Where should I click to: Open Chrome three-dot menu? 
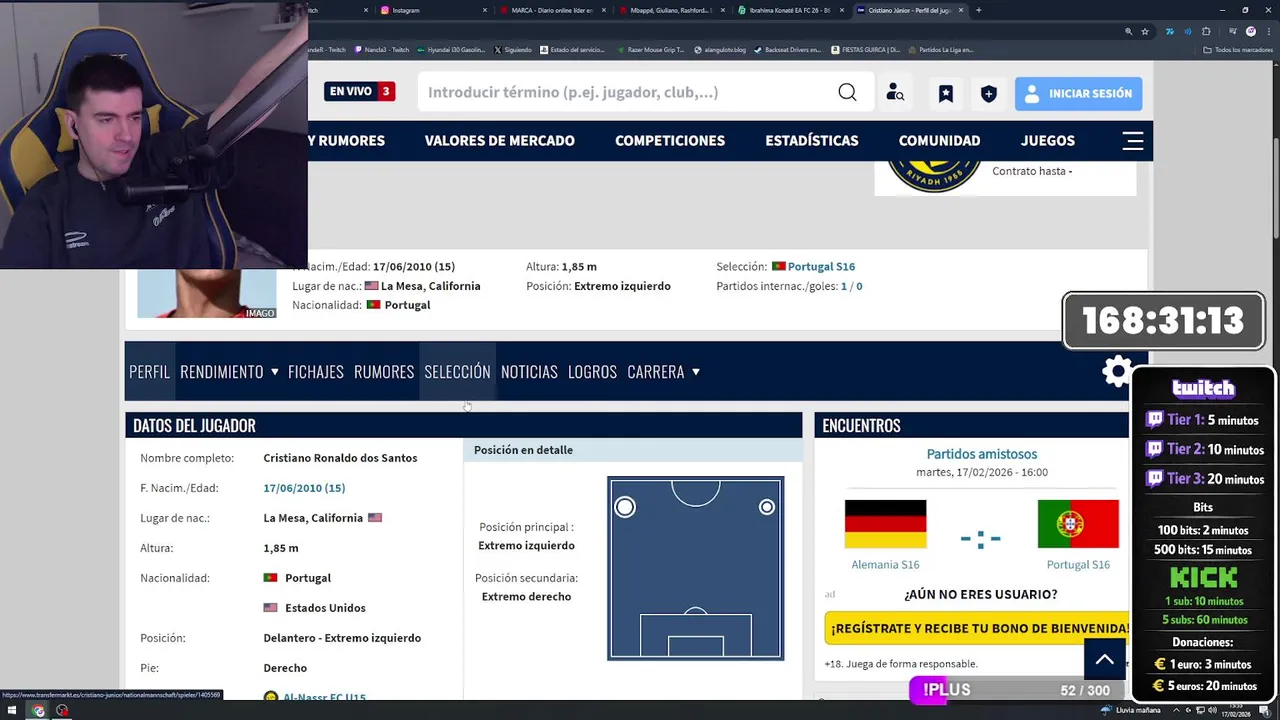coord(1268,31)
